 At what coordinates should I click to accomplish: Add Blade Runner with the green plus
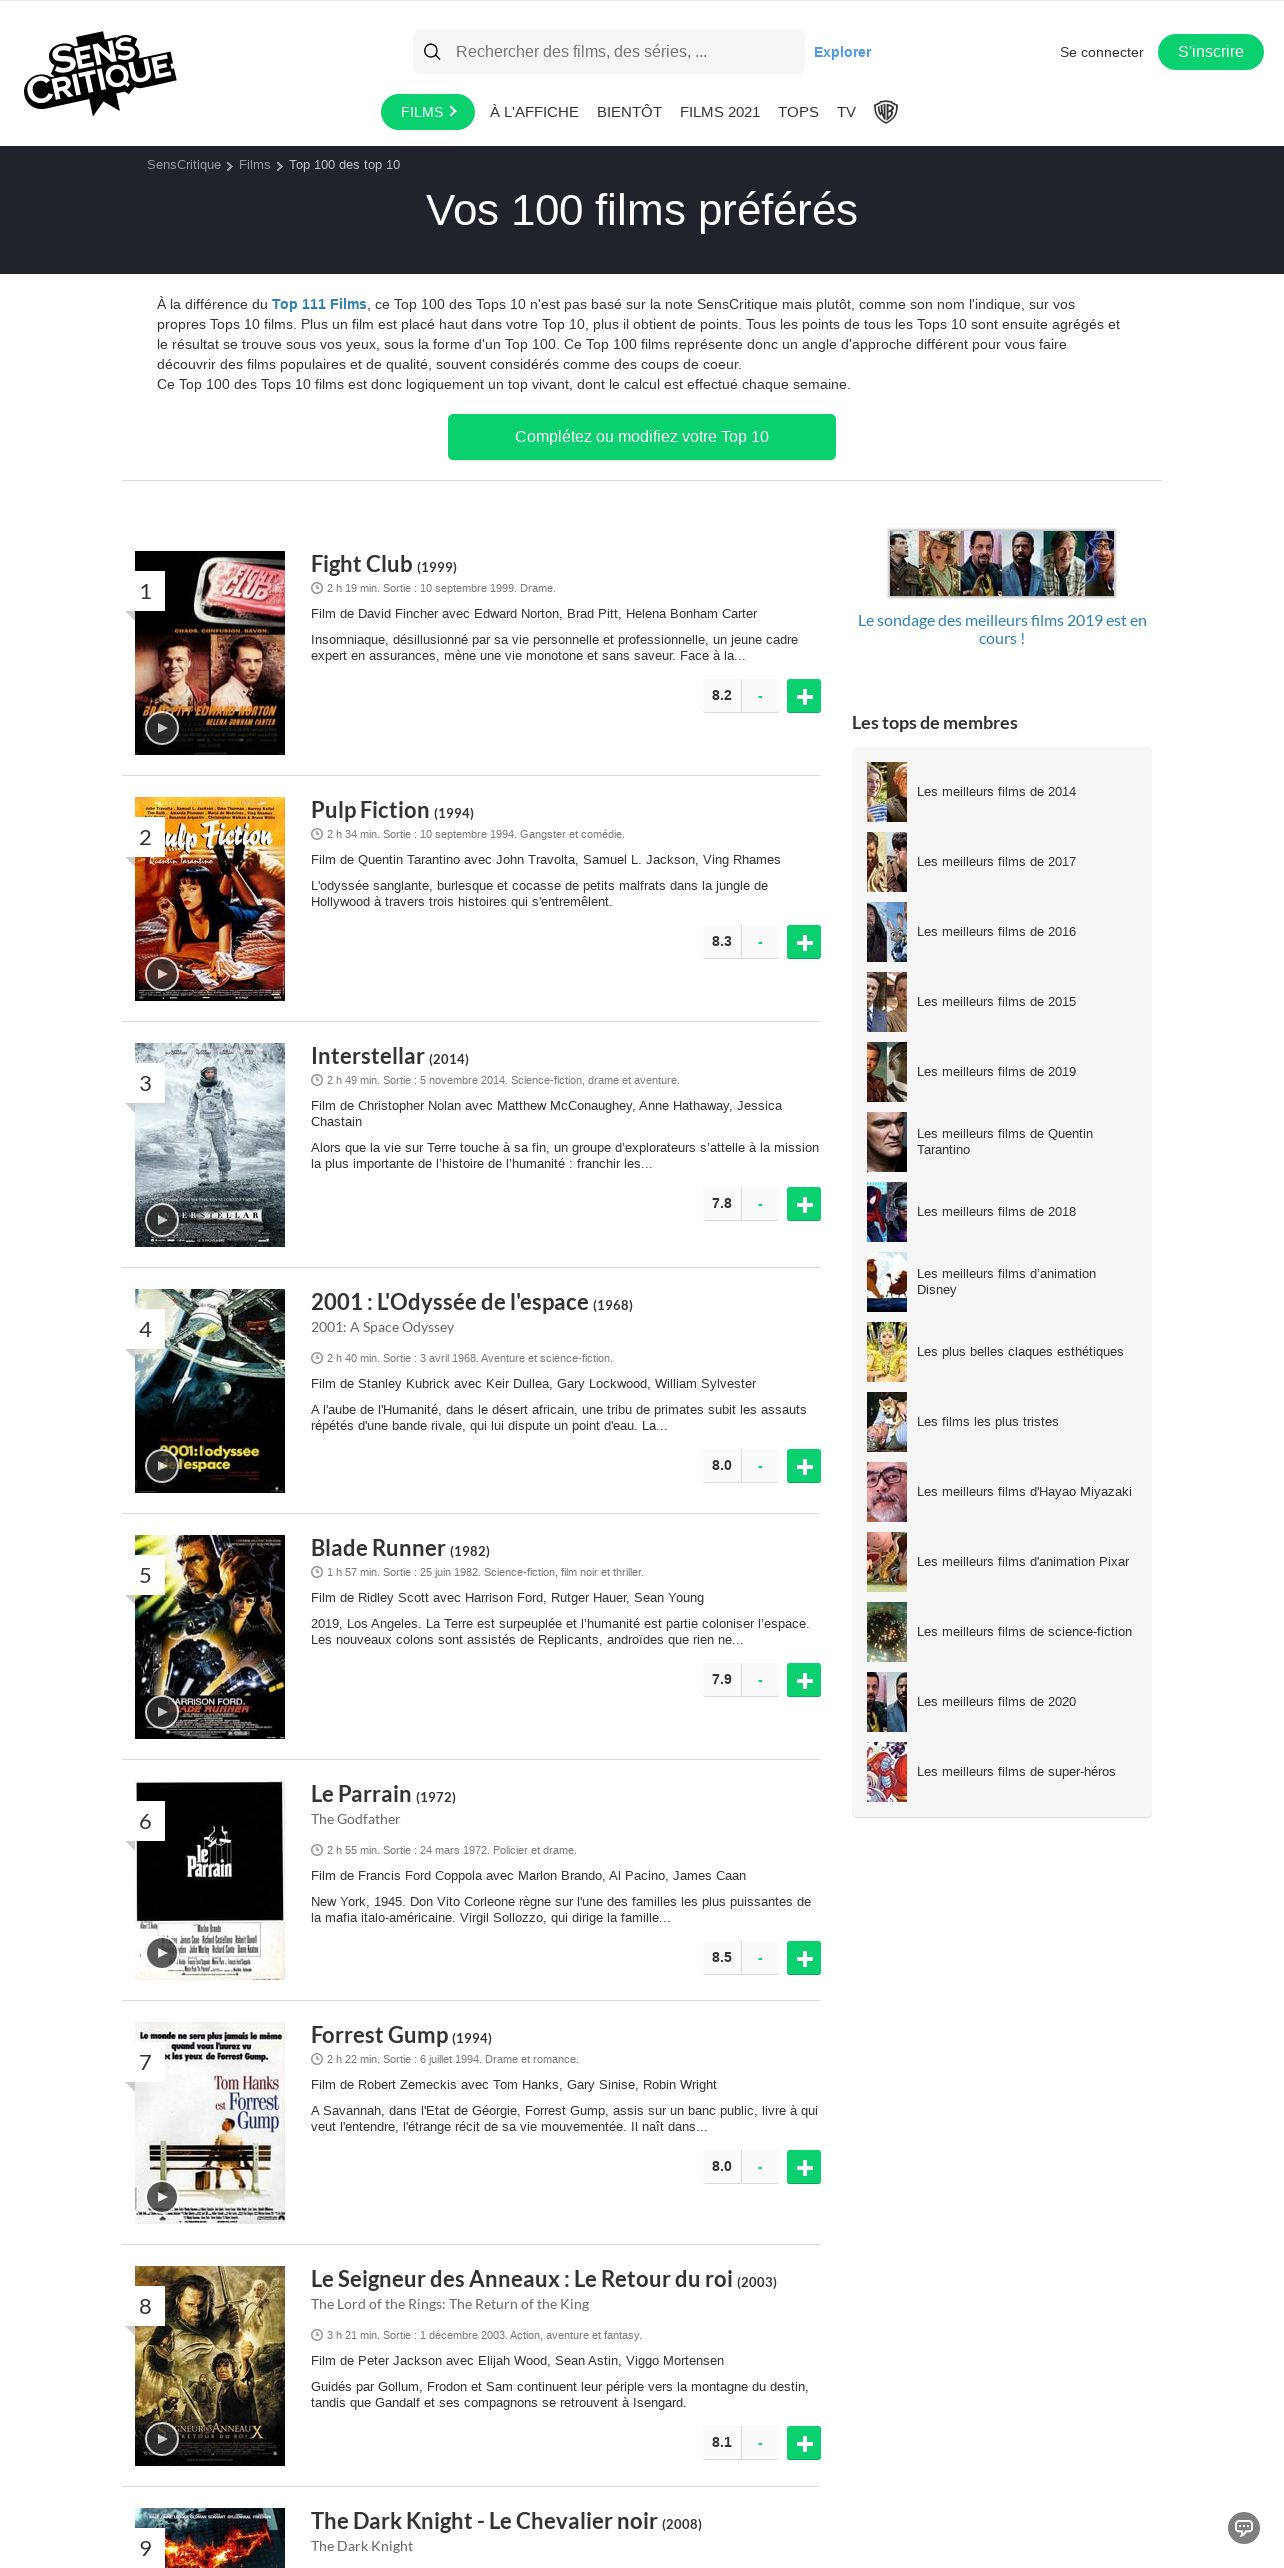[x=804, y=1680]
